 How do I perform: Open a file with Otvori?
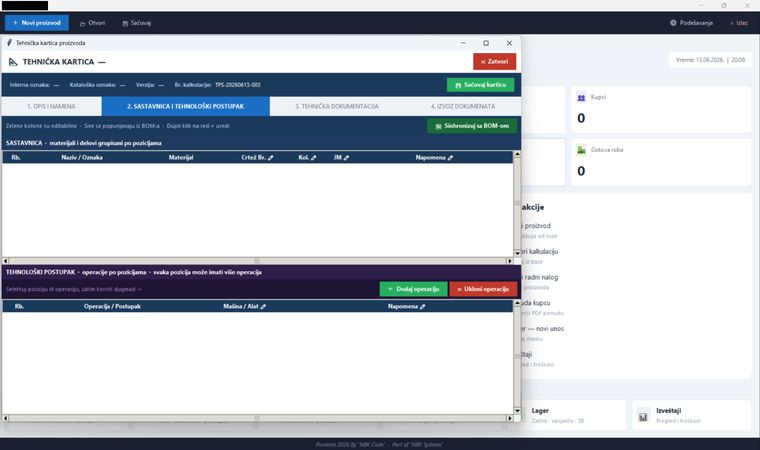pos(92,23)
